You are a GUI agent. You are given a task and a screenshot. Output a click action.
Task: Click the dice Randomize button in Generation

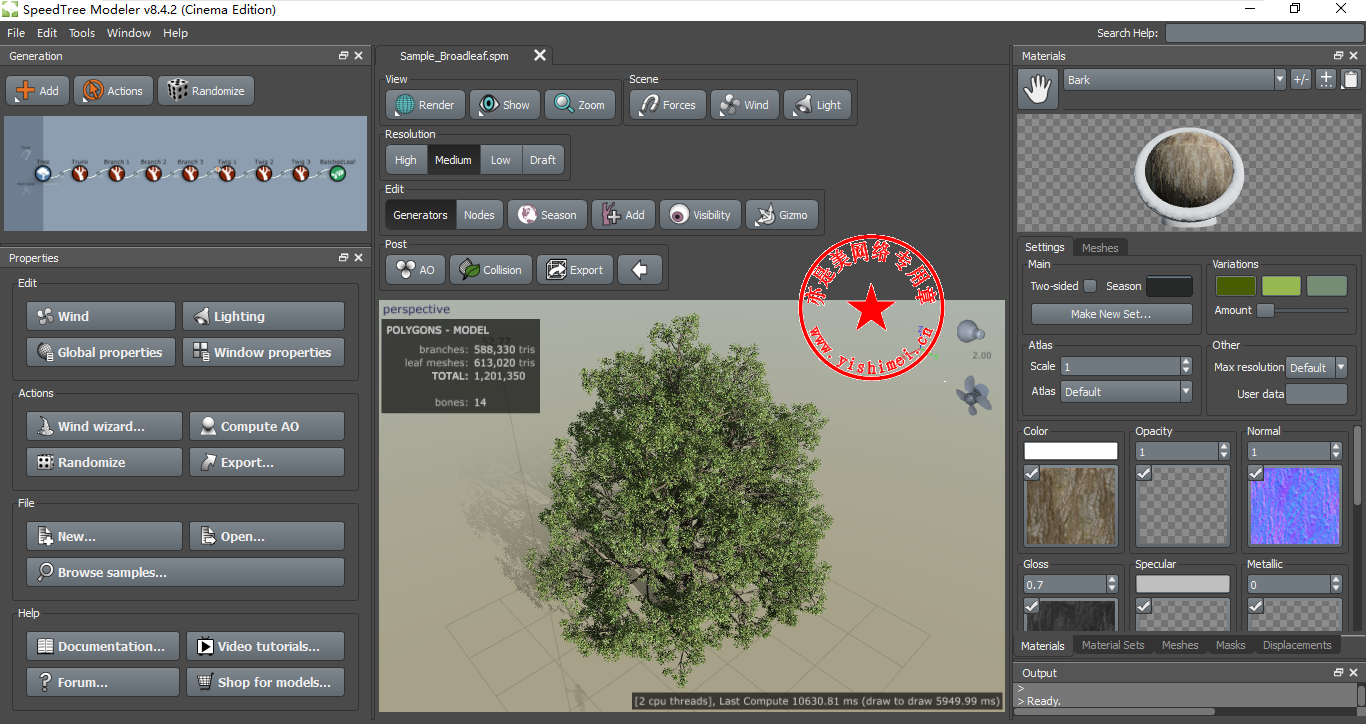point(207,91)
